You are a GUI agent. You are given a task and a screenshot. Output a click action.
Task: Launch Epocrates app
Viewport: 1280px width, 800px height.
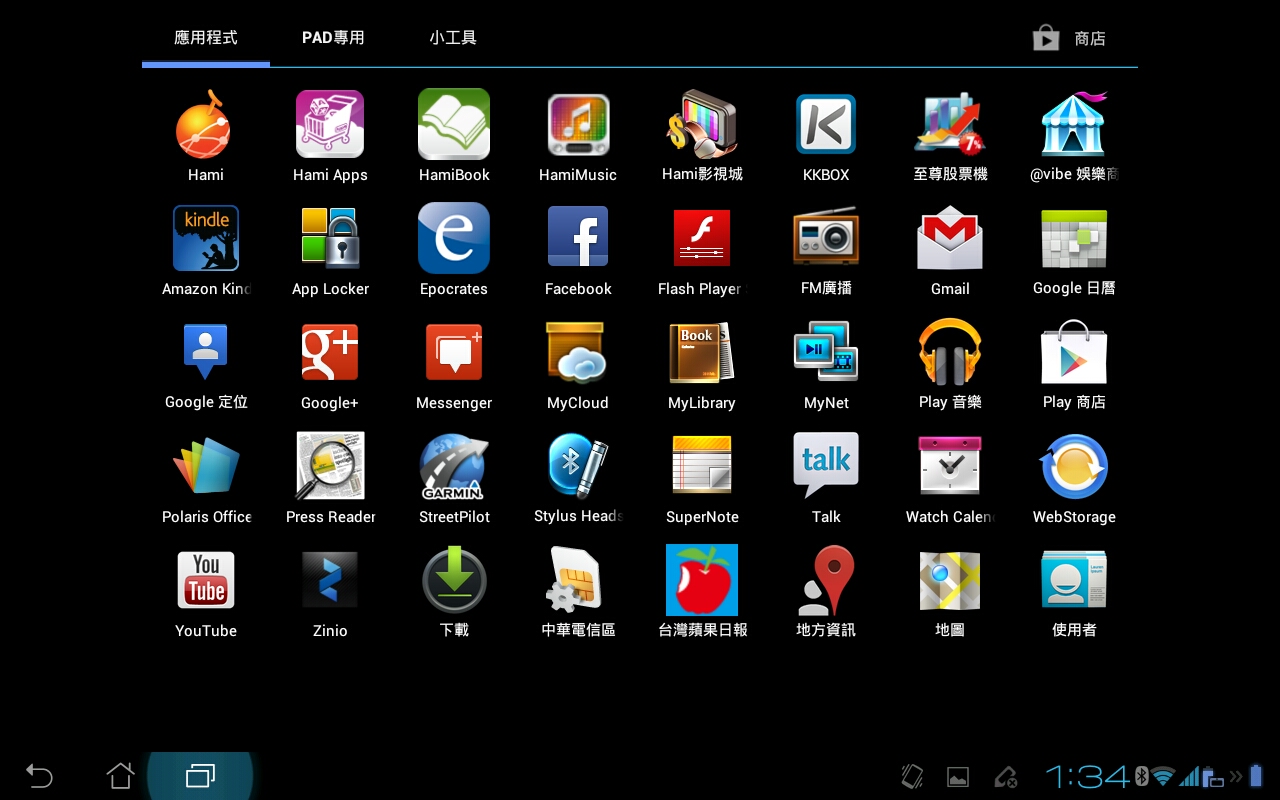(454, 238)
